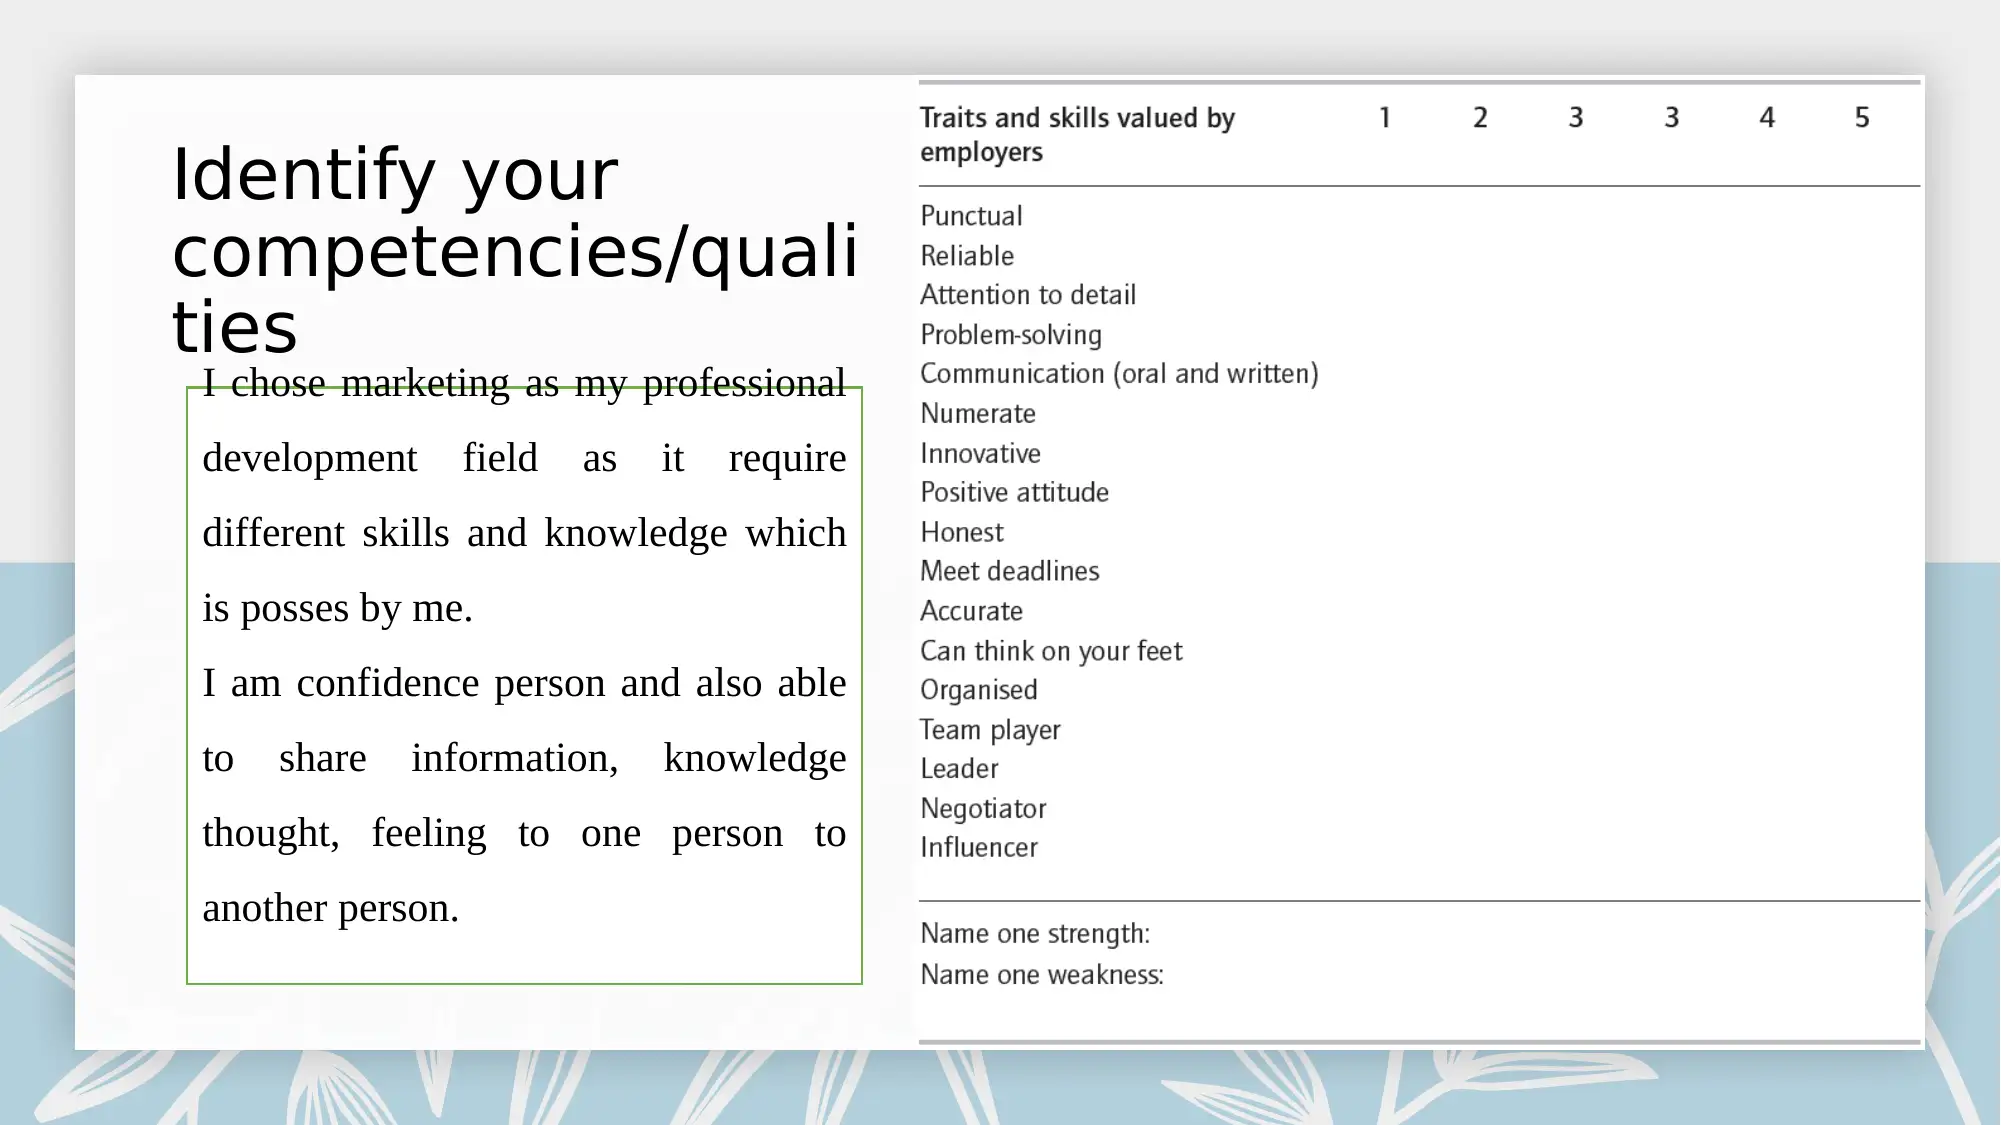The width and height of the screenshot is (2001, 1125).
Task: Toggle 'Team player' visibility in table
Action: [991, 728]
